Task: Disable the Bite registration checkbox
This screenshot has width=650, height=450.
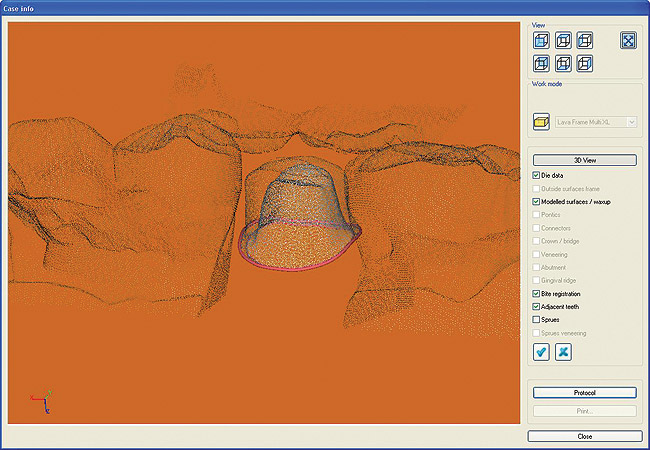Action: pos(537,294)
